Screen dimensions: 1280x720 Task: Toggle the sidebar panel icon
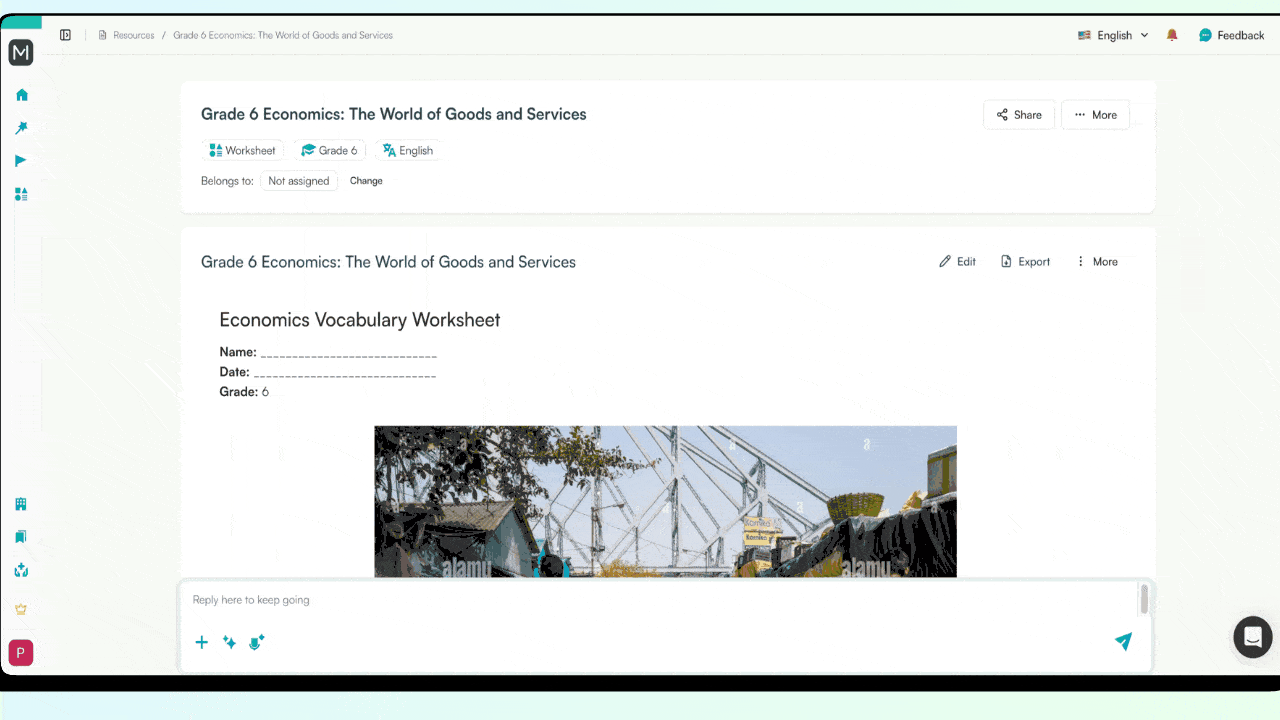pos(65,35)
